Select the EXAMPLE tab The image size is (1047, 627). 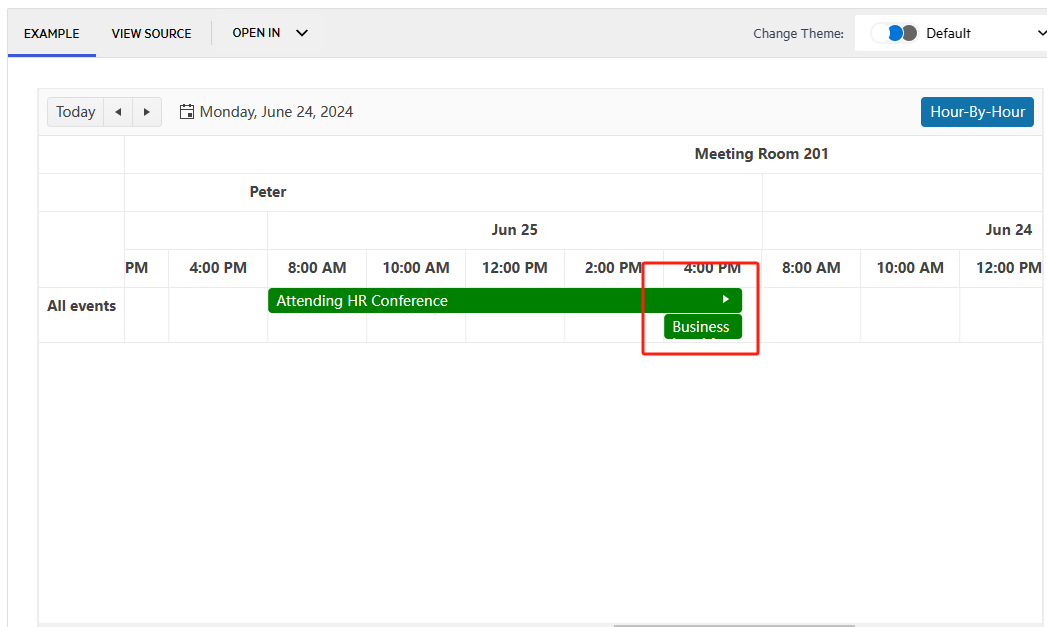(x=51, y=33)
